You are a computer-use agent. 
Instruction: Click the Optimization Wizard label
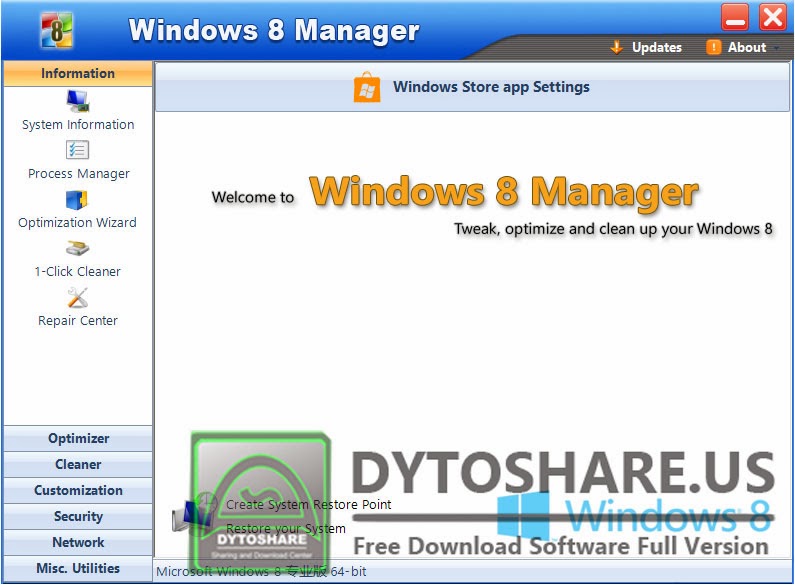pos(77,223)
